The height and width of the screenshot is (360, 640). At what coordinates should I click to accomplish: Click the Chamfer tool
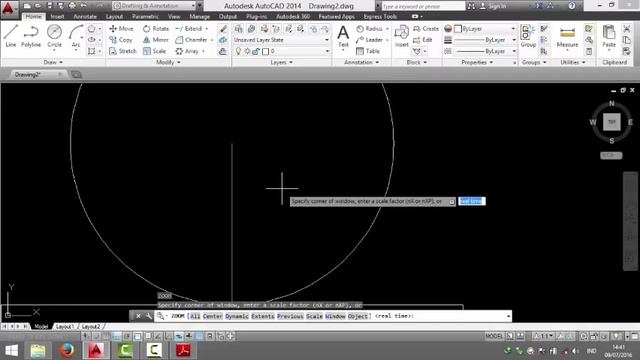tap(191, 40)
